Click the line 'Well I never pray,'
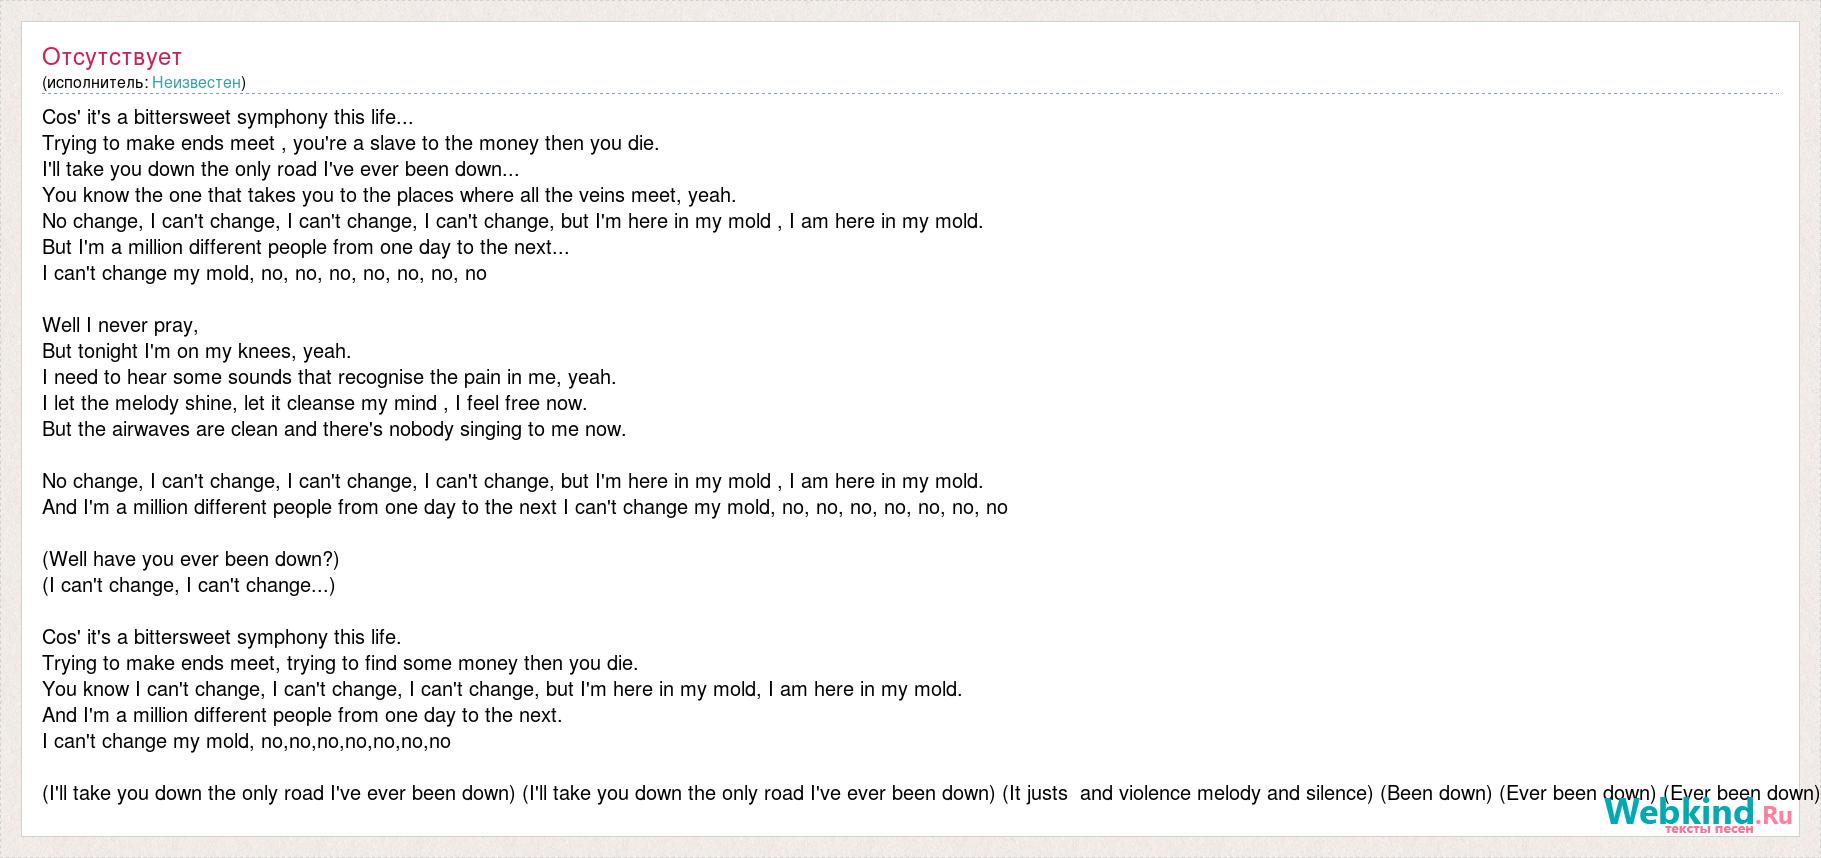The image size is (1821, 858). [x=120, y=325]
